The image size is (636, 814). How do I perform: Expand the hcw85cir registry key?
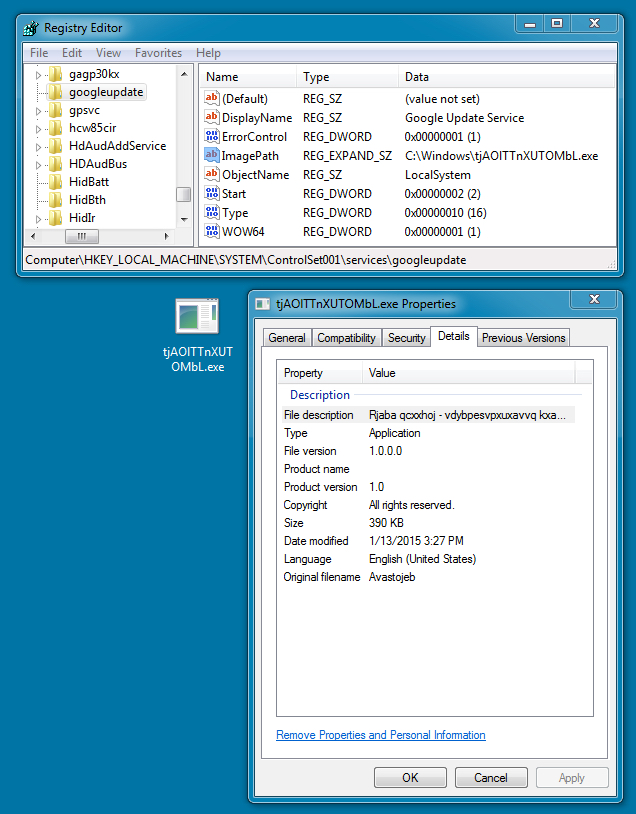point(39,129)
